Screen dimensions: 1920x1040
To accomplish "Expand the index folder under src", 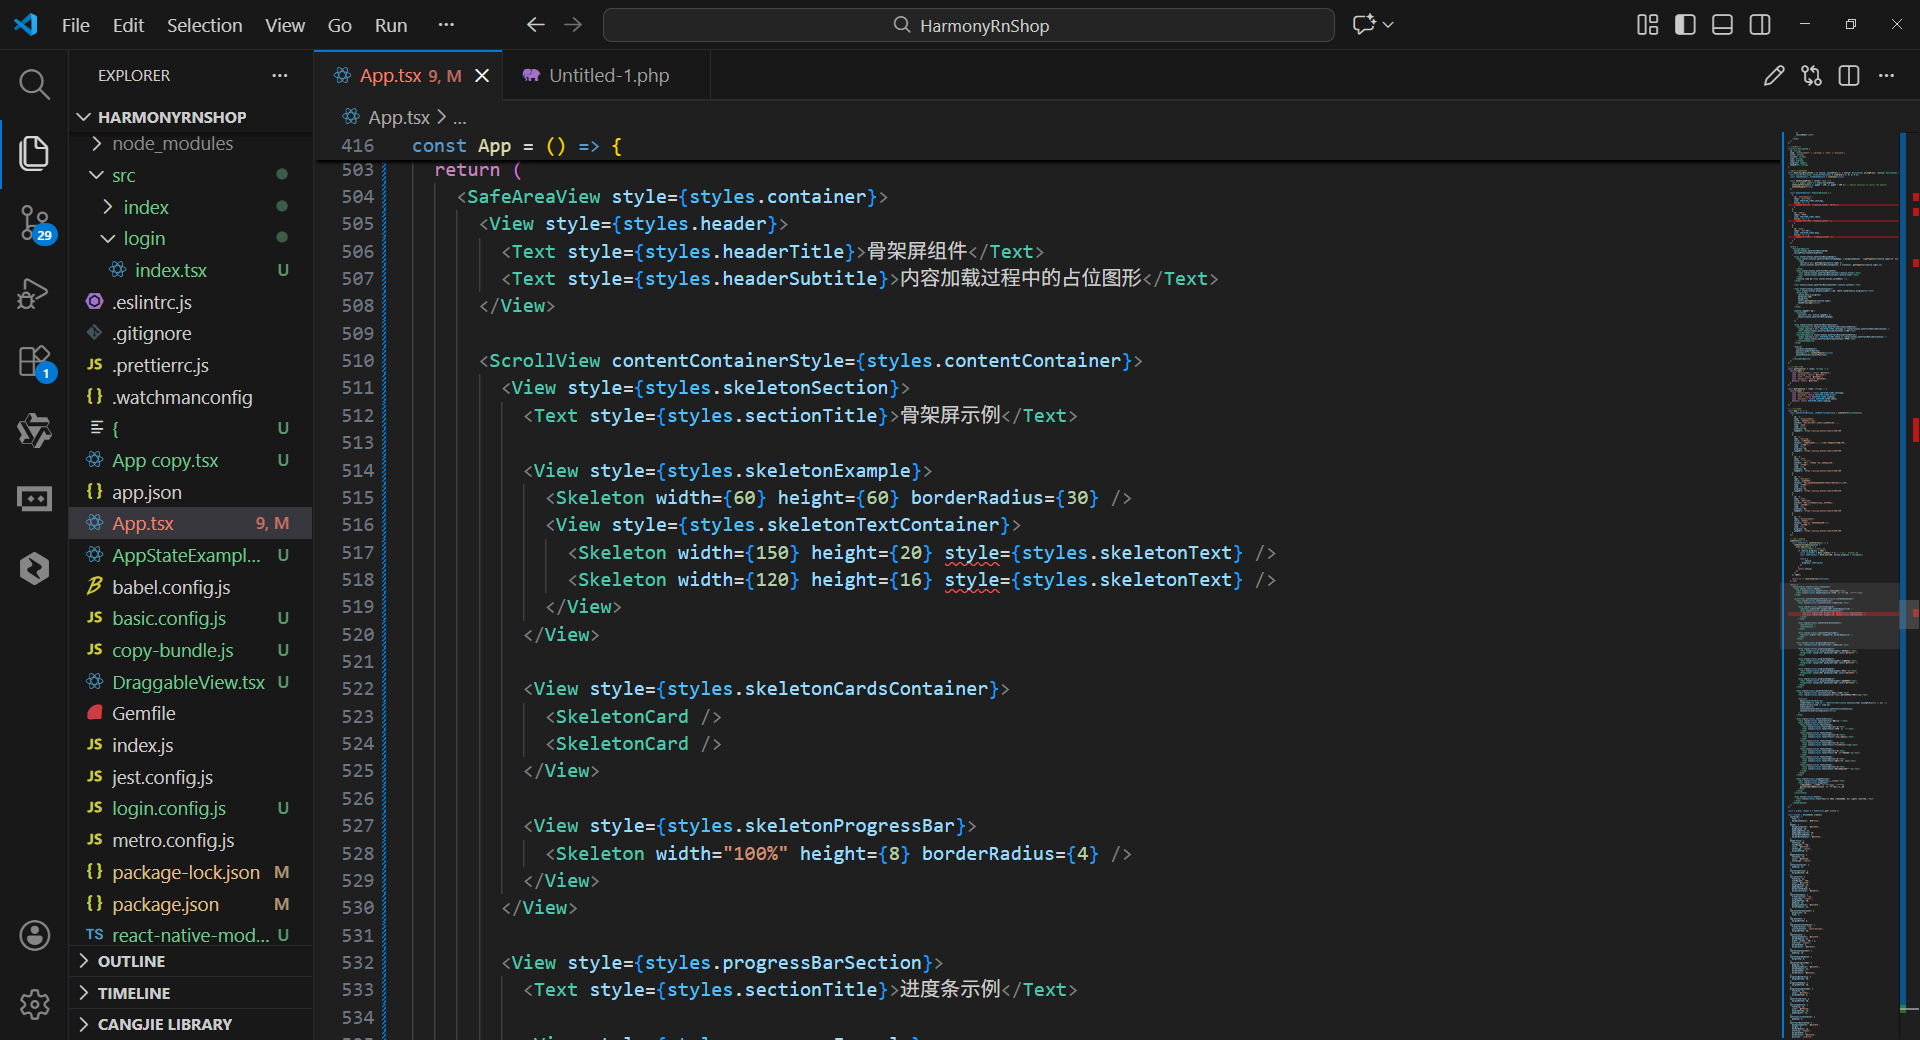I will coord(190,208).
